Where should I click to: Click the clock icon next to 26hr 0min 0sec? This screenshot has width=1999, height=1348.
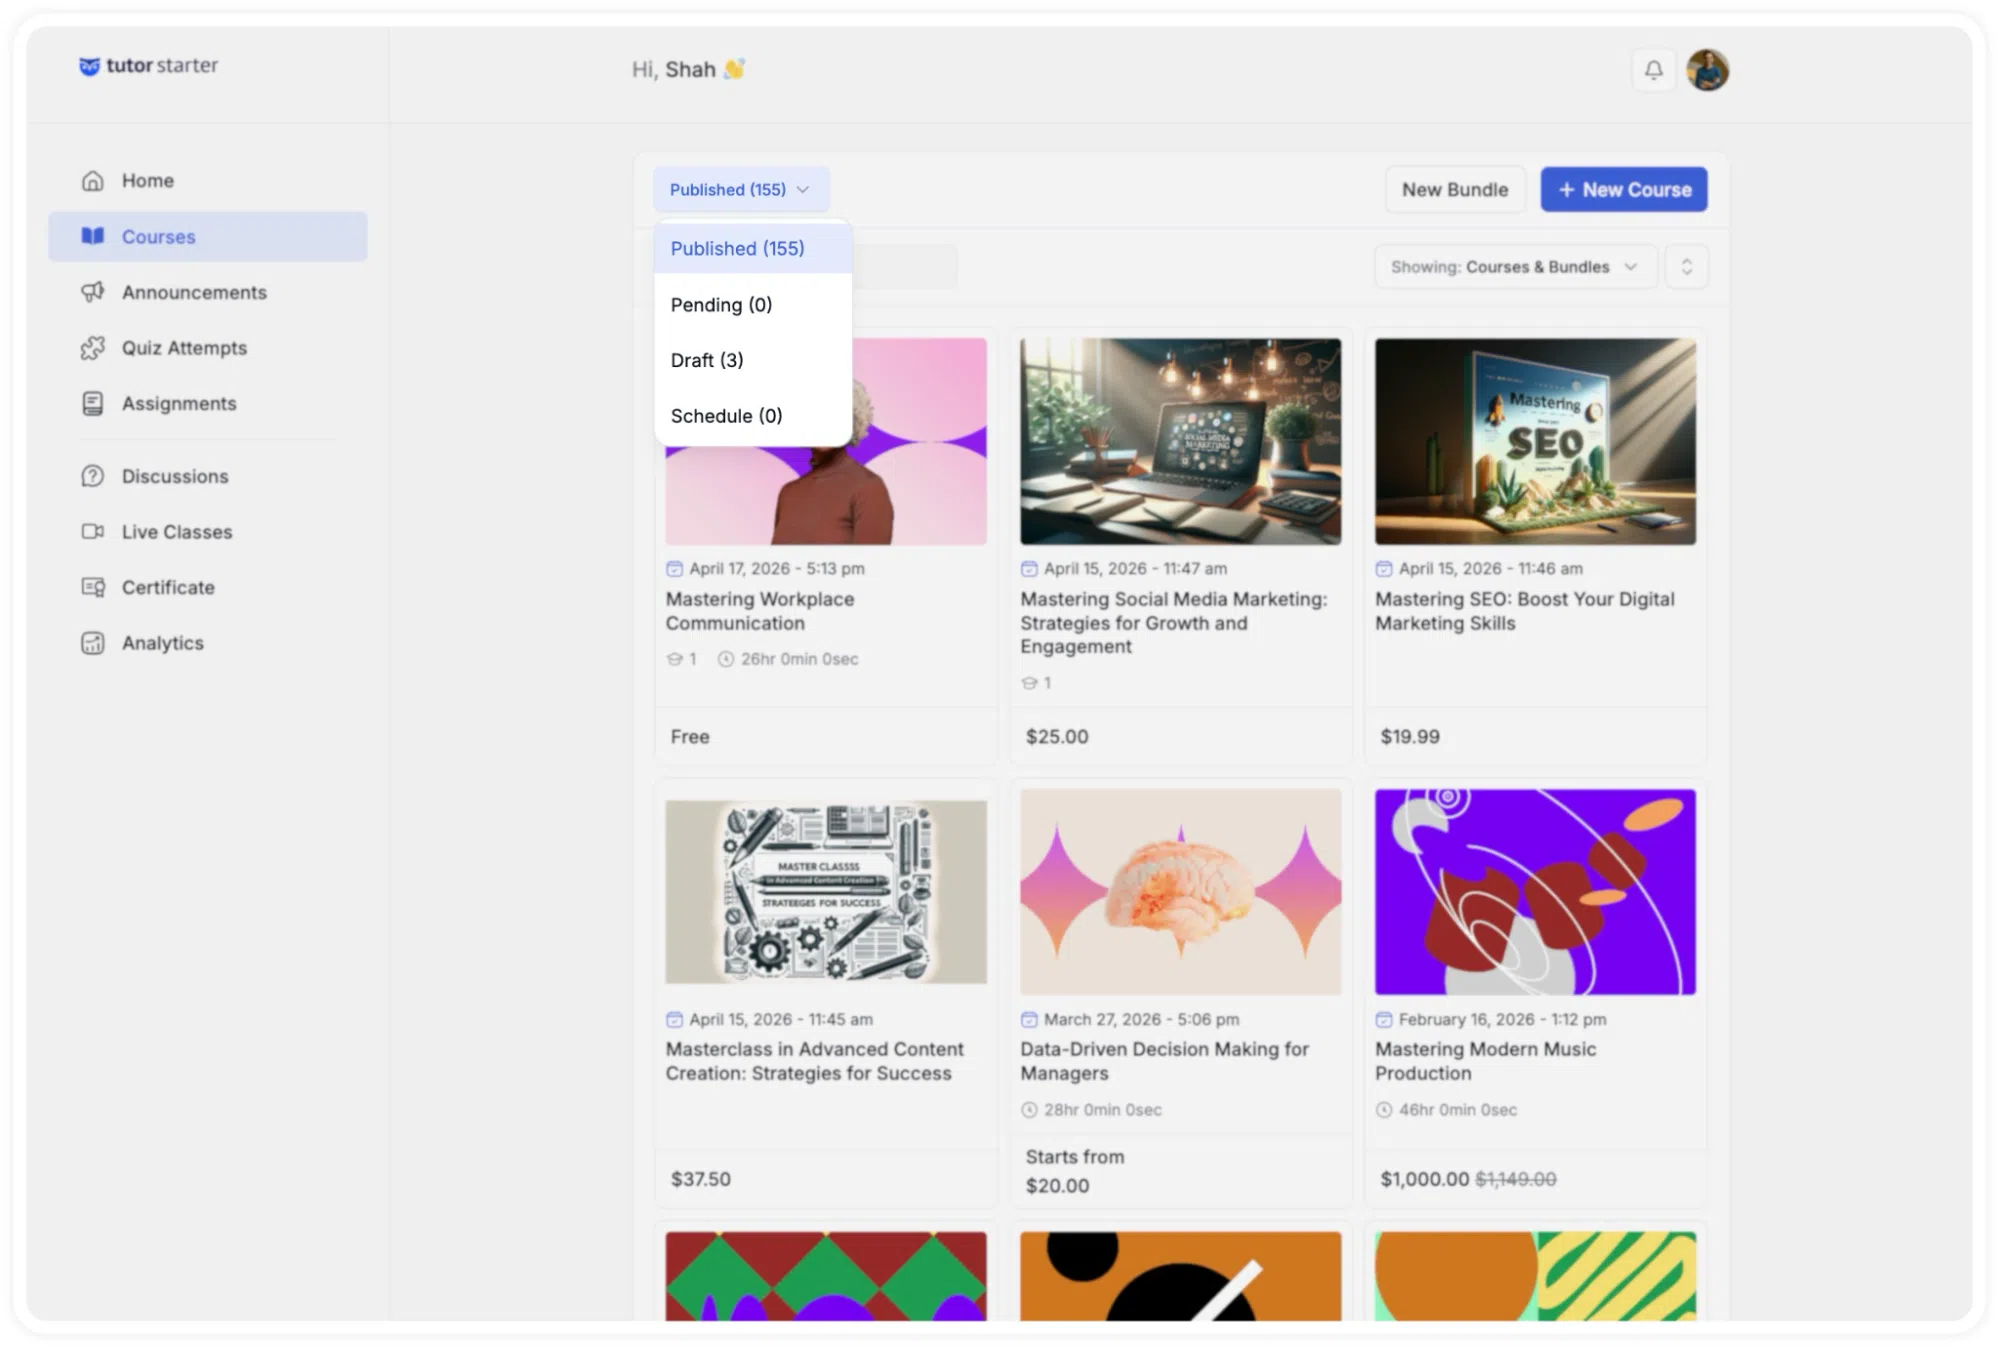(726, 659)
